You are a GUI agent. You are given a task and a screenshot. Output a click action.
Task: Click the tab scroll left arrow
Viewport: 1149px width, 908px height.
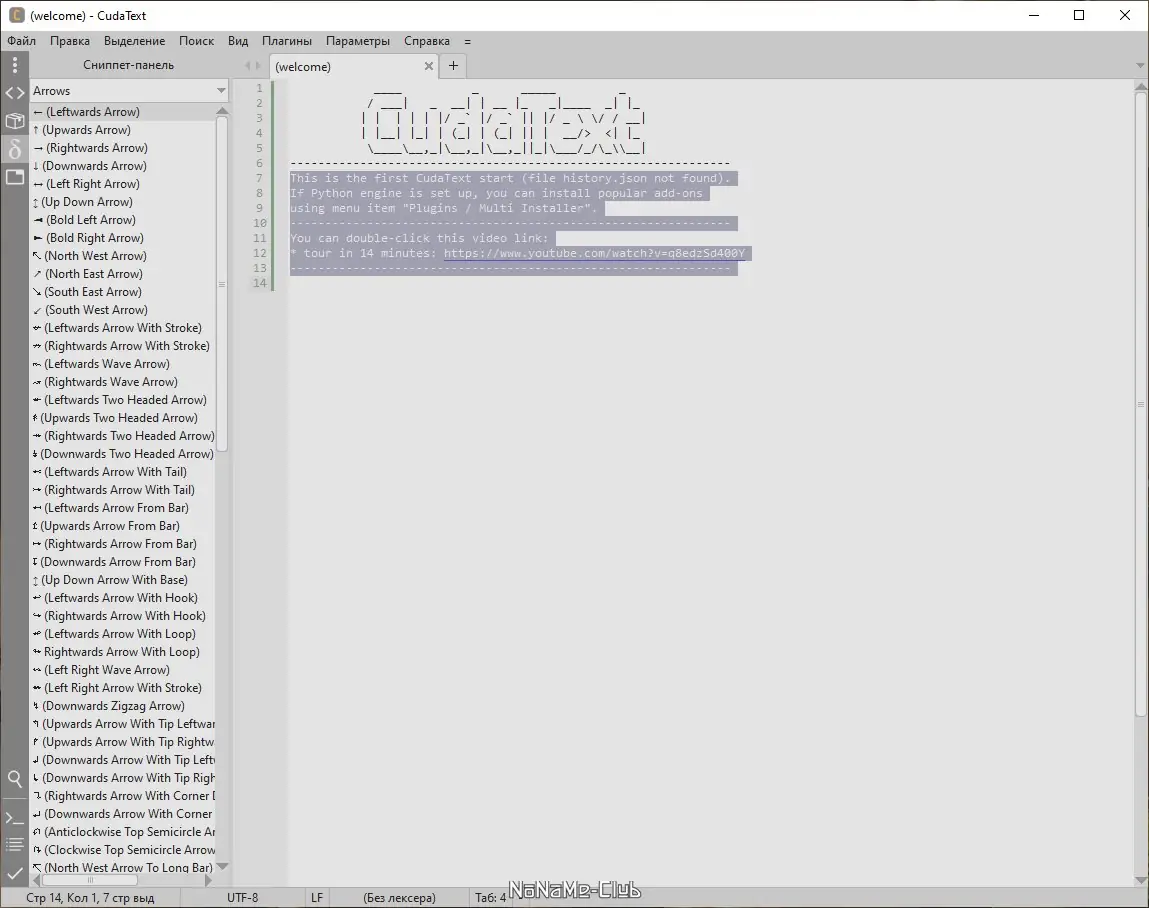[x=248, y=66]
